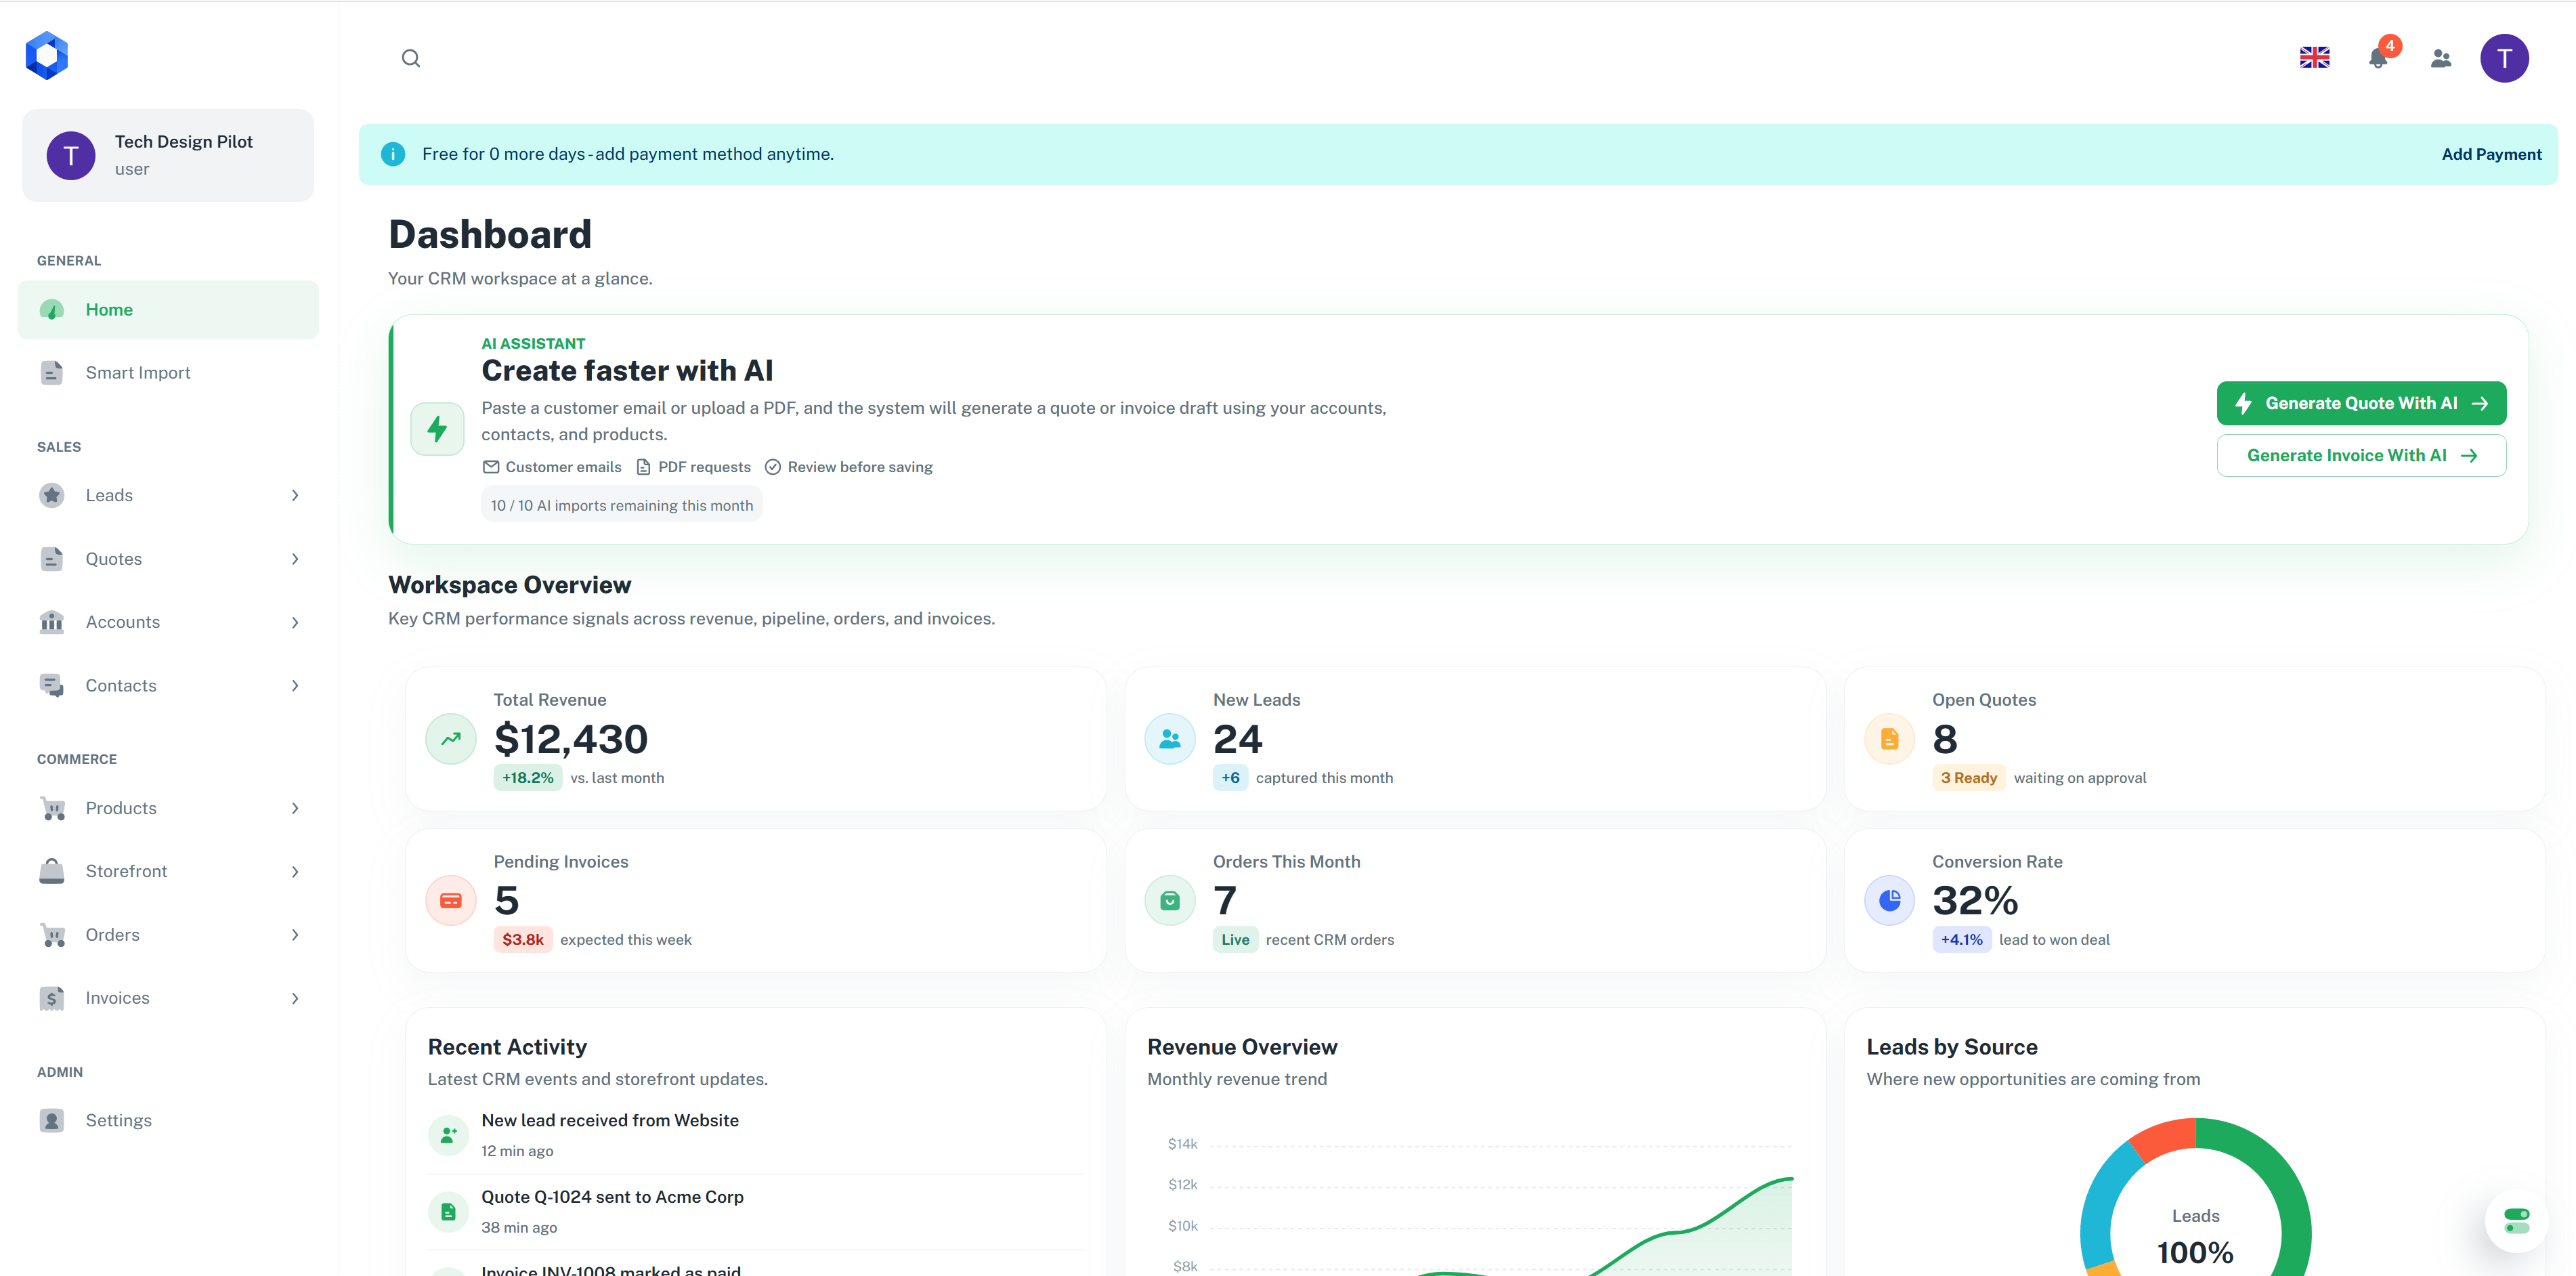The height and width of the screenshot is (1276, 2576).
Task: Click the Contacts chat icon in sidebar
Action: pos(52,686)
